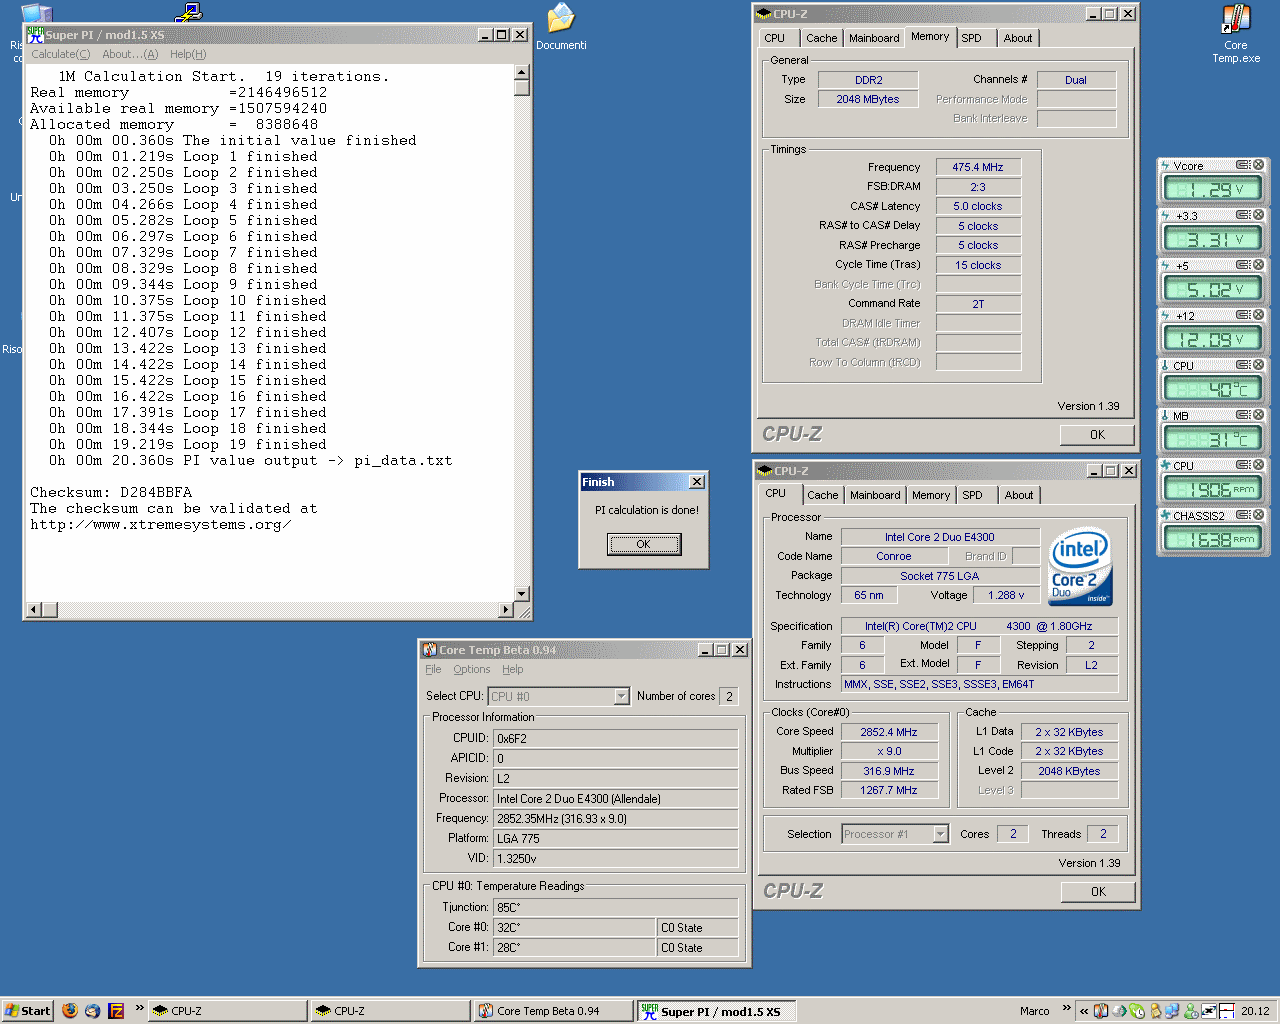Switch to CPU tab in upper CPU-Z window
The height and width of the screenshot is (1024, 1280).
point(775,38)
